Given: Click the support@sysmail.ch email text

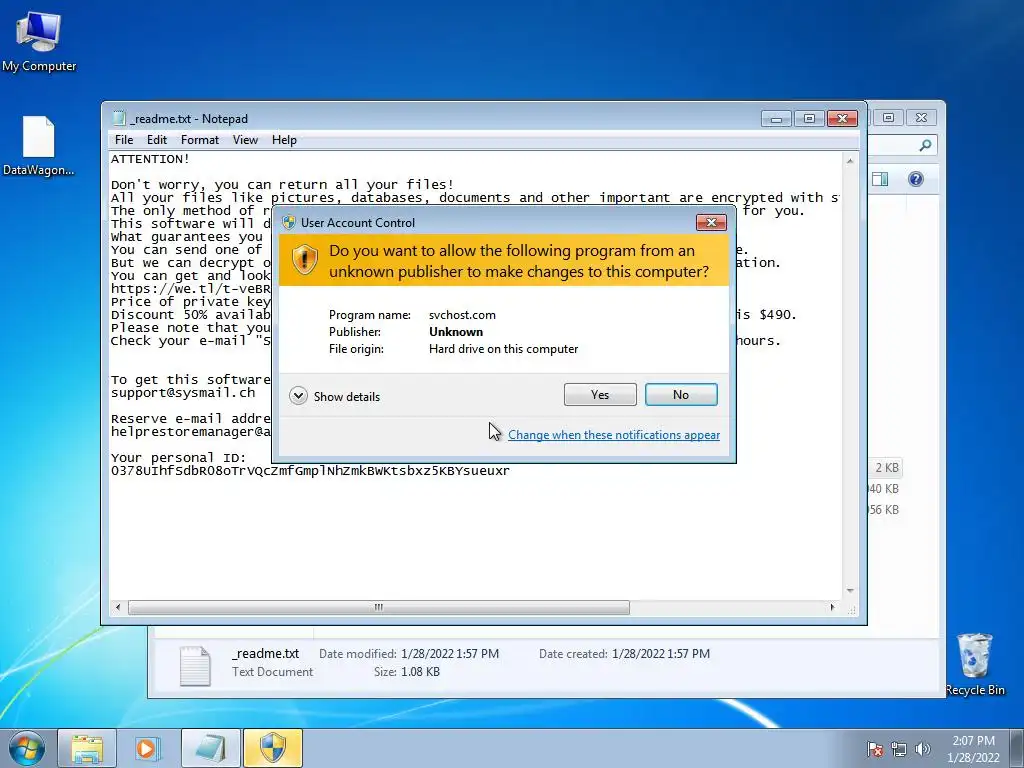Looking at the screenshot, I should click(183, 392).
